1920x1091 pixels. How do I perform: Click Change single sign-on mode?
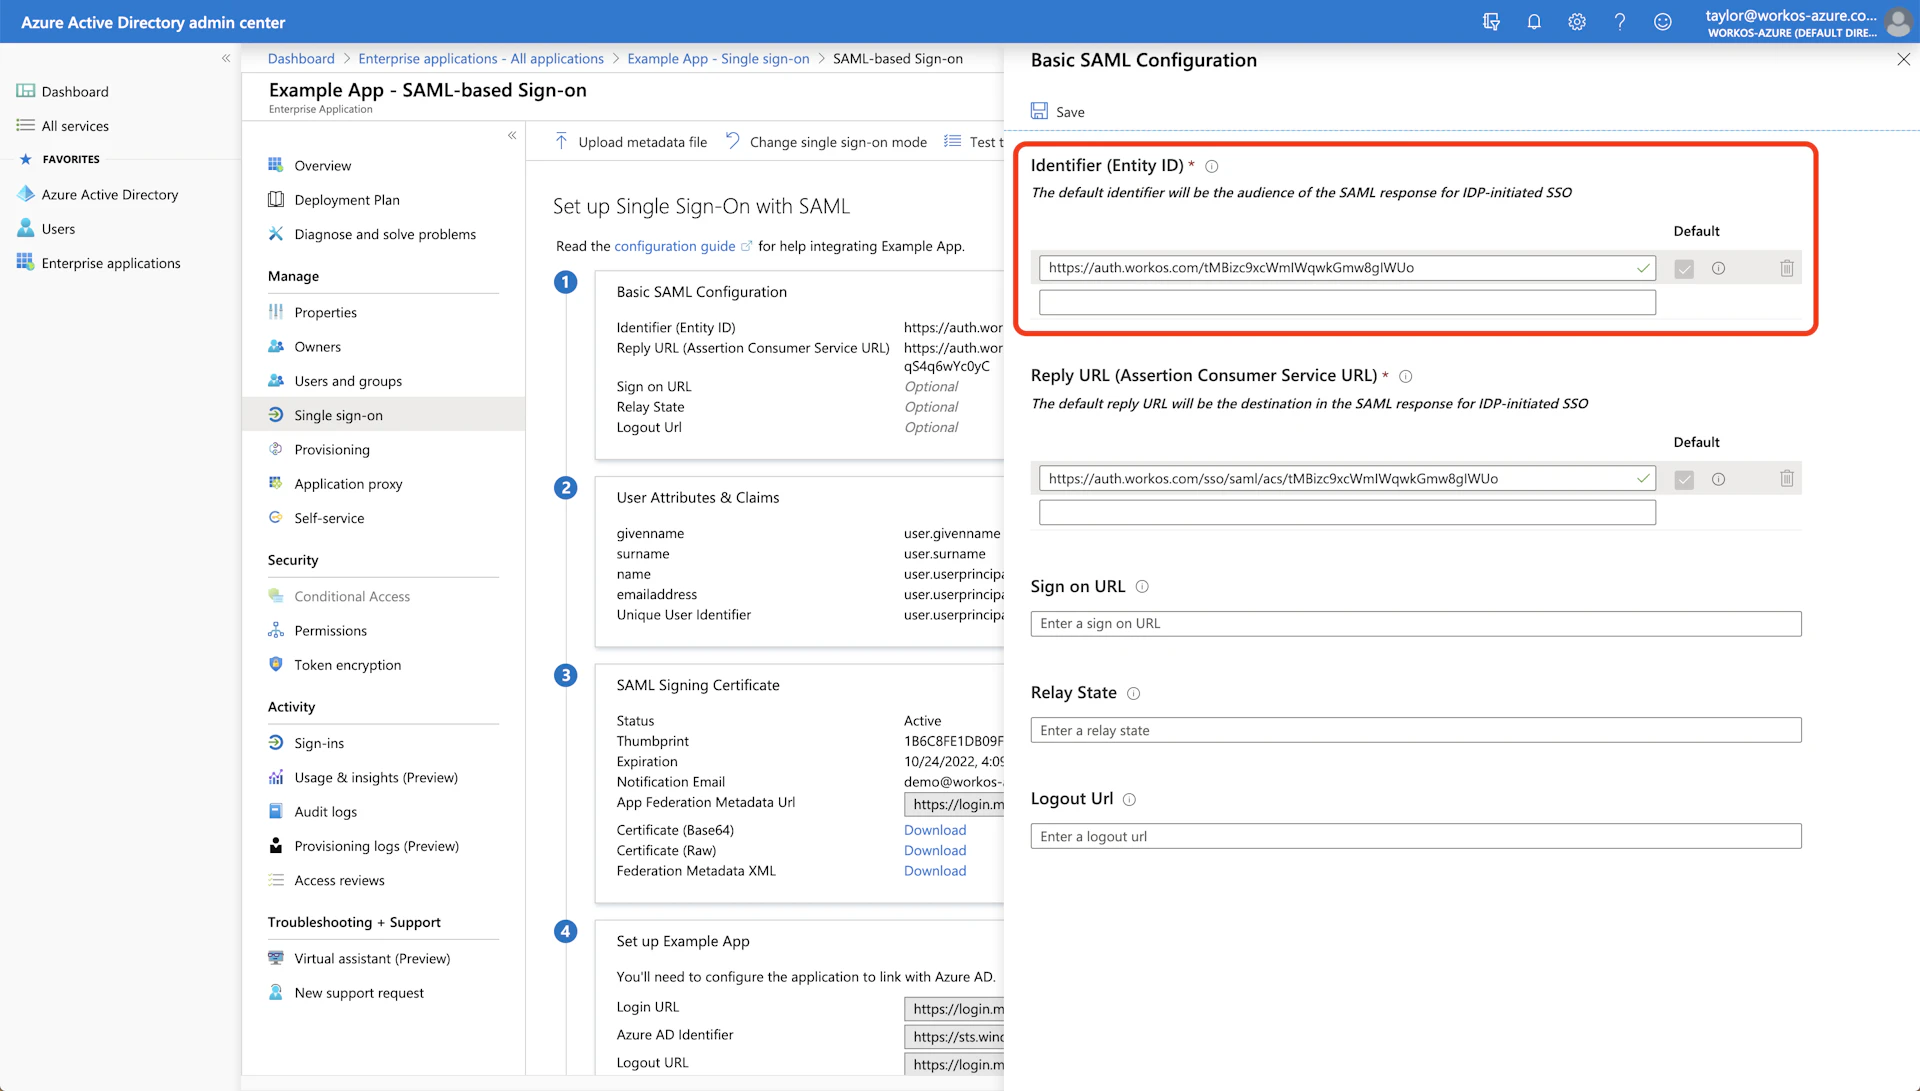point(826,142)
